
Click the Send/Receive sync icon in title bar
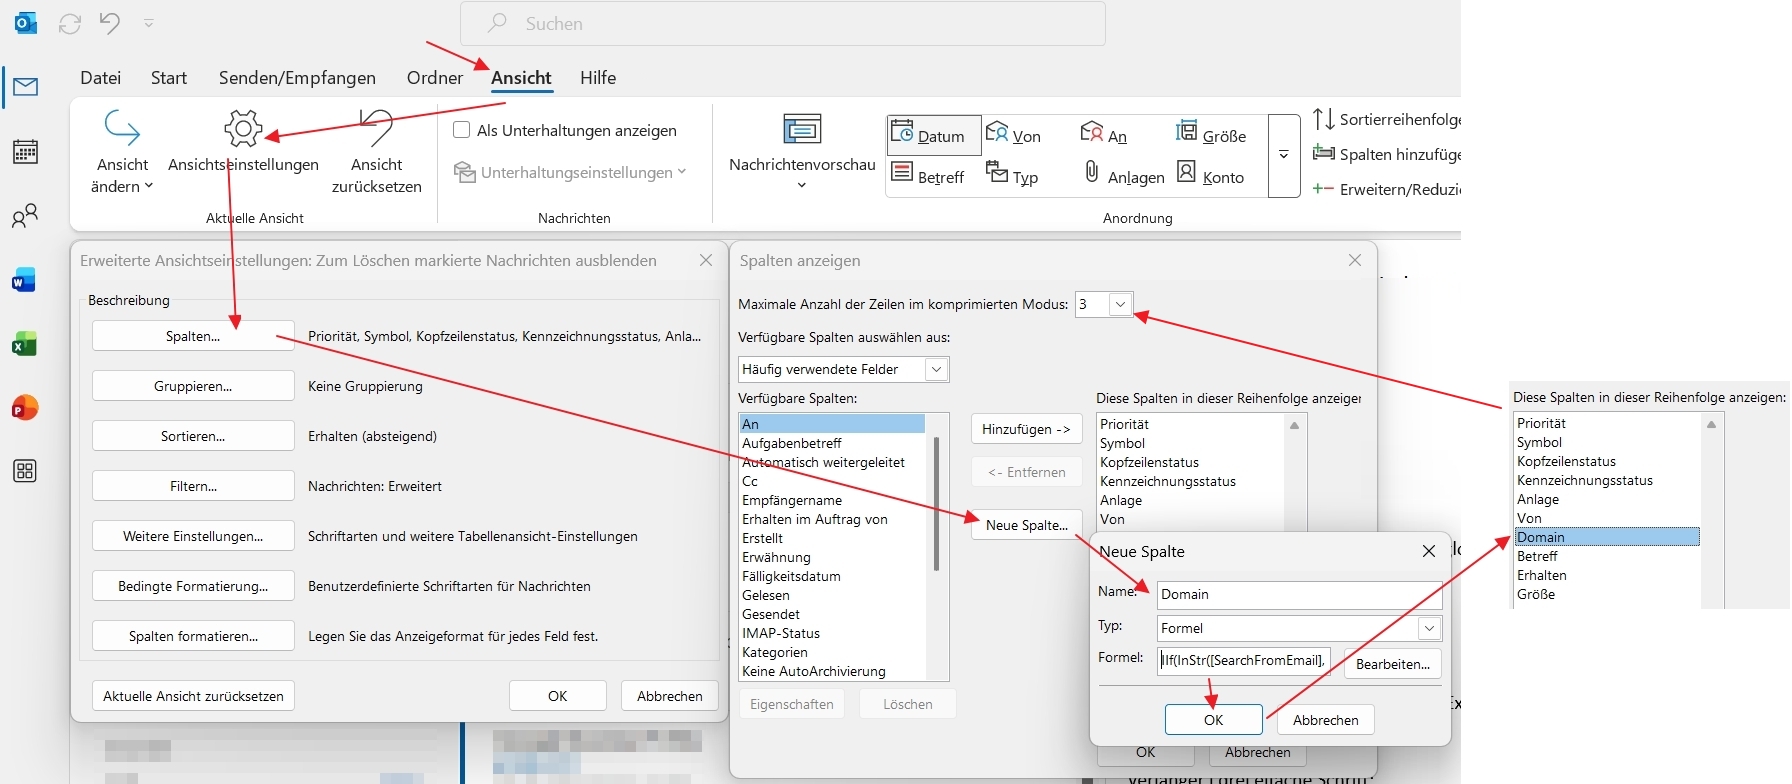tap(70, 23)
